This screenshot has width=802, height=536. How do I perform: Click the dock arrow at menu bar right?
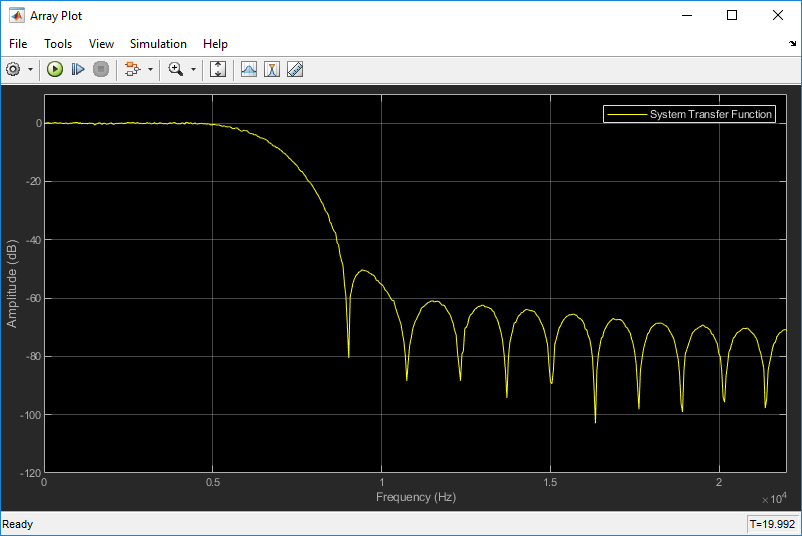pyautogui.click(x=792, y=44)
